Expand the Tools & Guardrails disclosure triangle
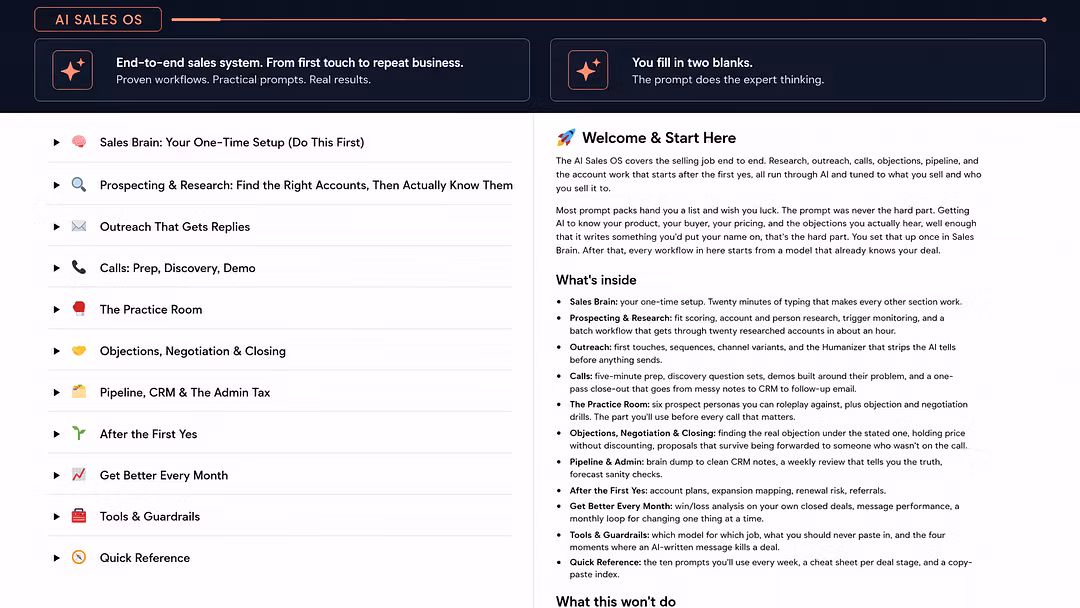The height and width of the screenshot is (608, 1080). click(56, 516)
